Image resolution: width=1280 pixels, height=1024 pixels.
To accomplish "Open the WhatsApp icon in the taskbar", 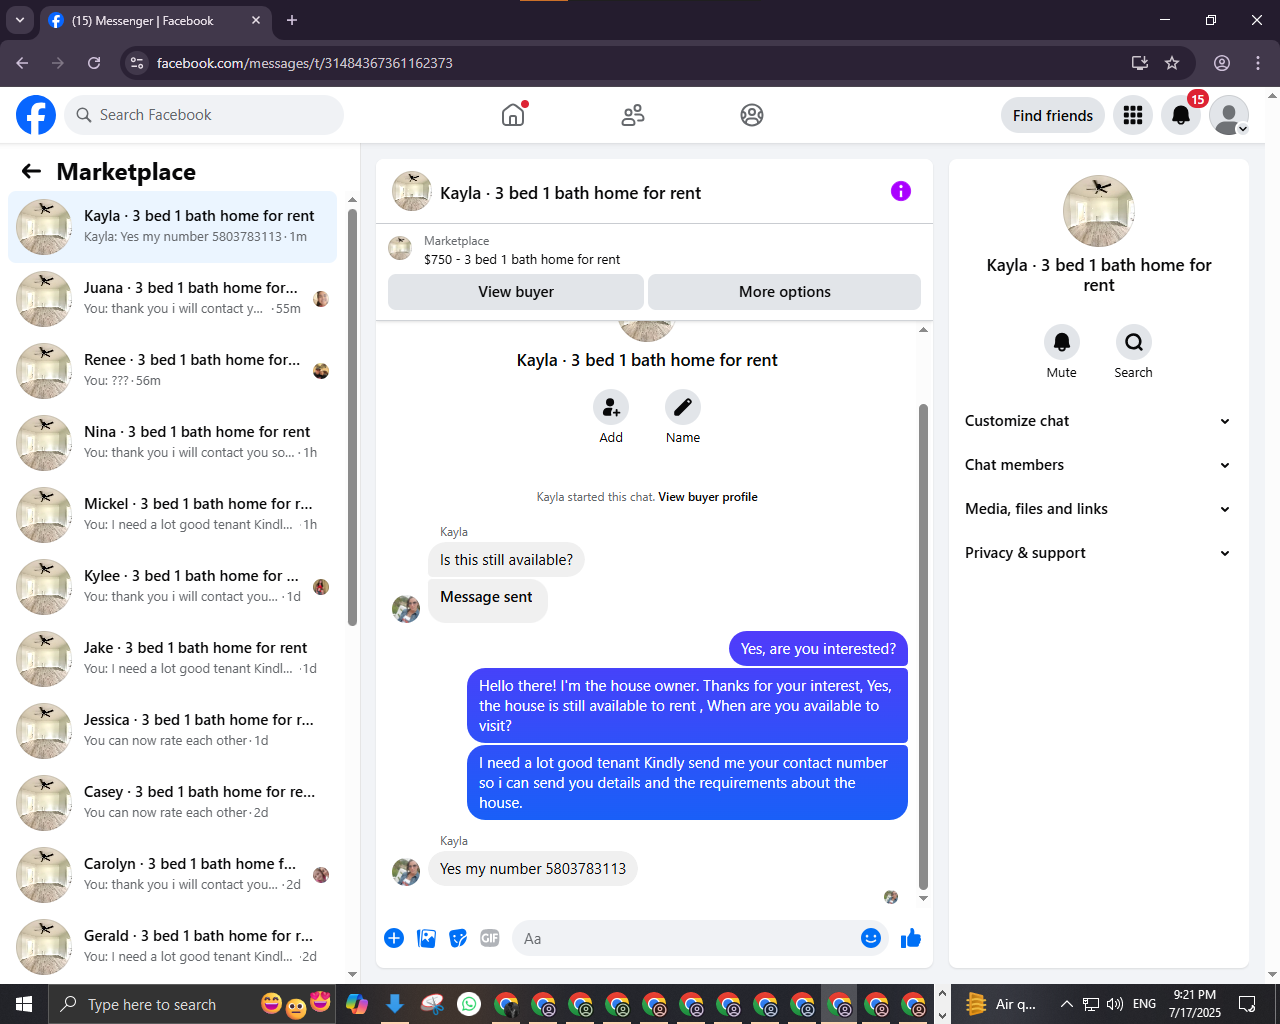I will point(469,1004).
